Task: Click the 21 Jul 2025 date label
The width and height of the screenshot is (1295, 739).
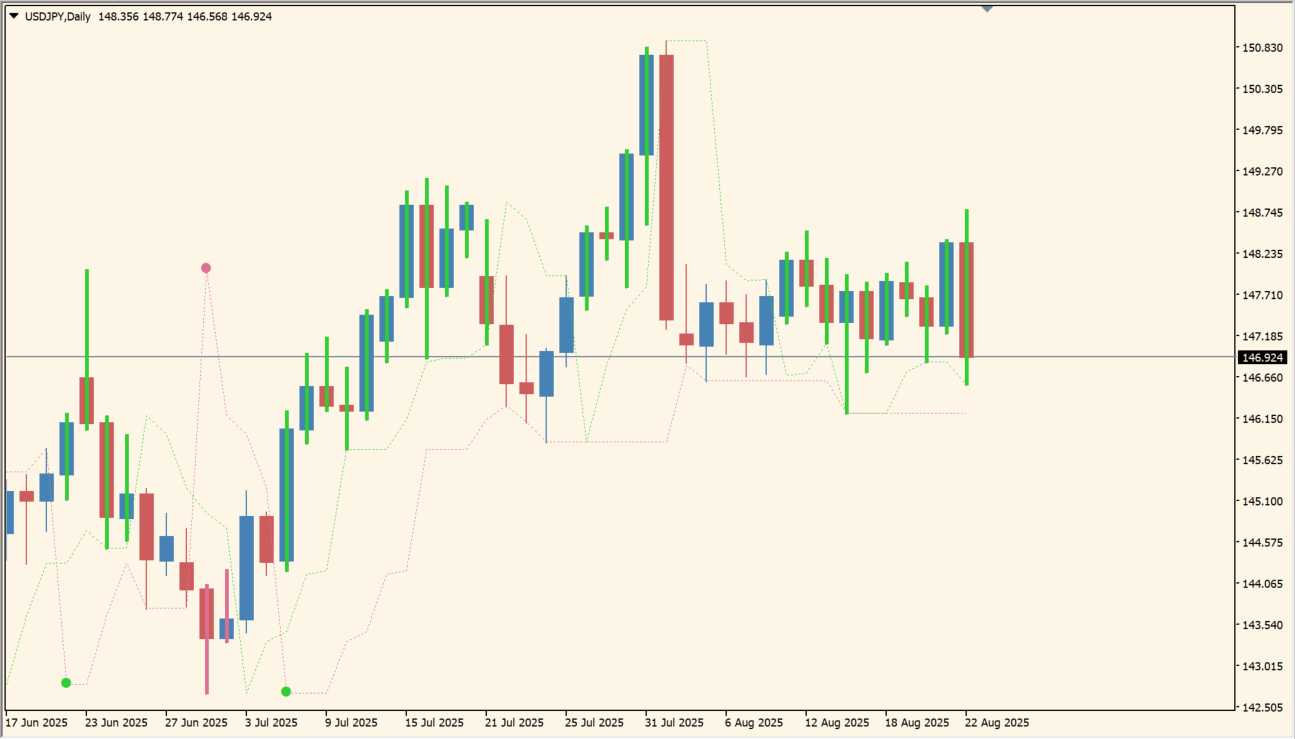Action: (x=514, y=723)
